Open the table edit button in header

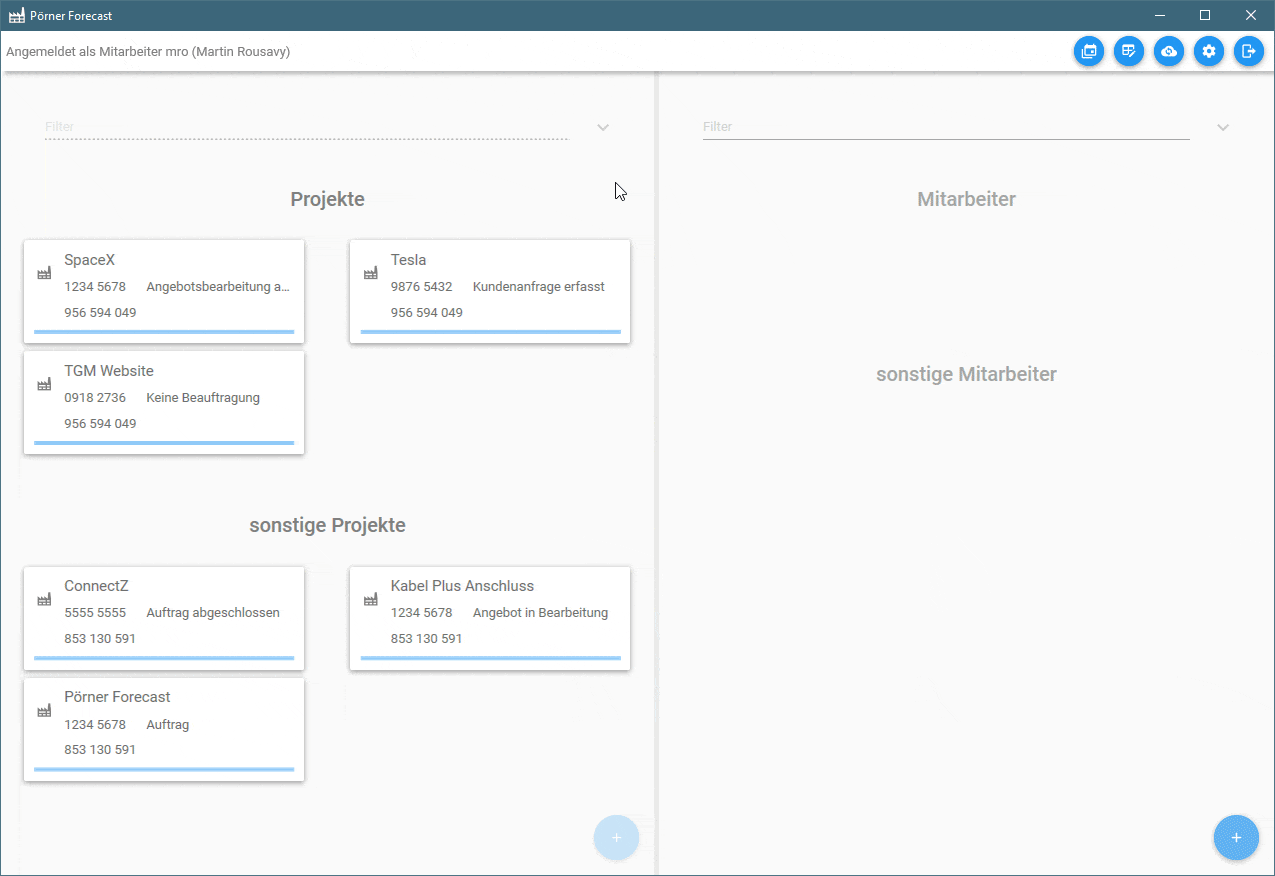[1129, 51]
